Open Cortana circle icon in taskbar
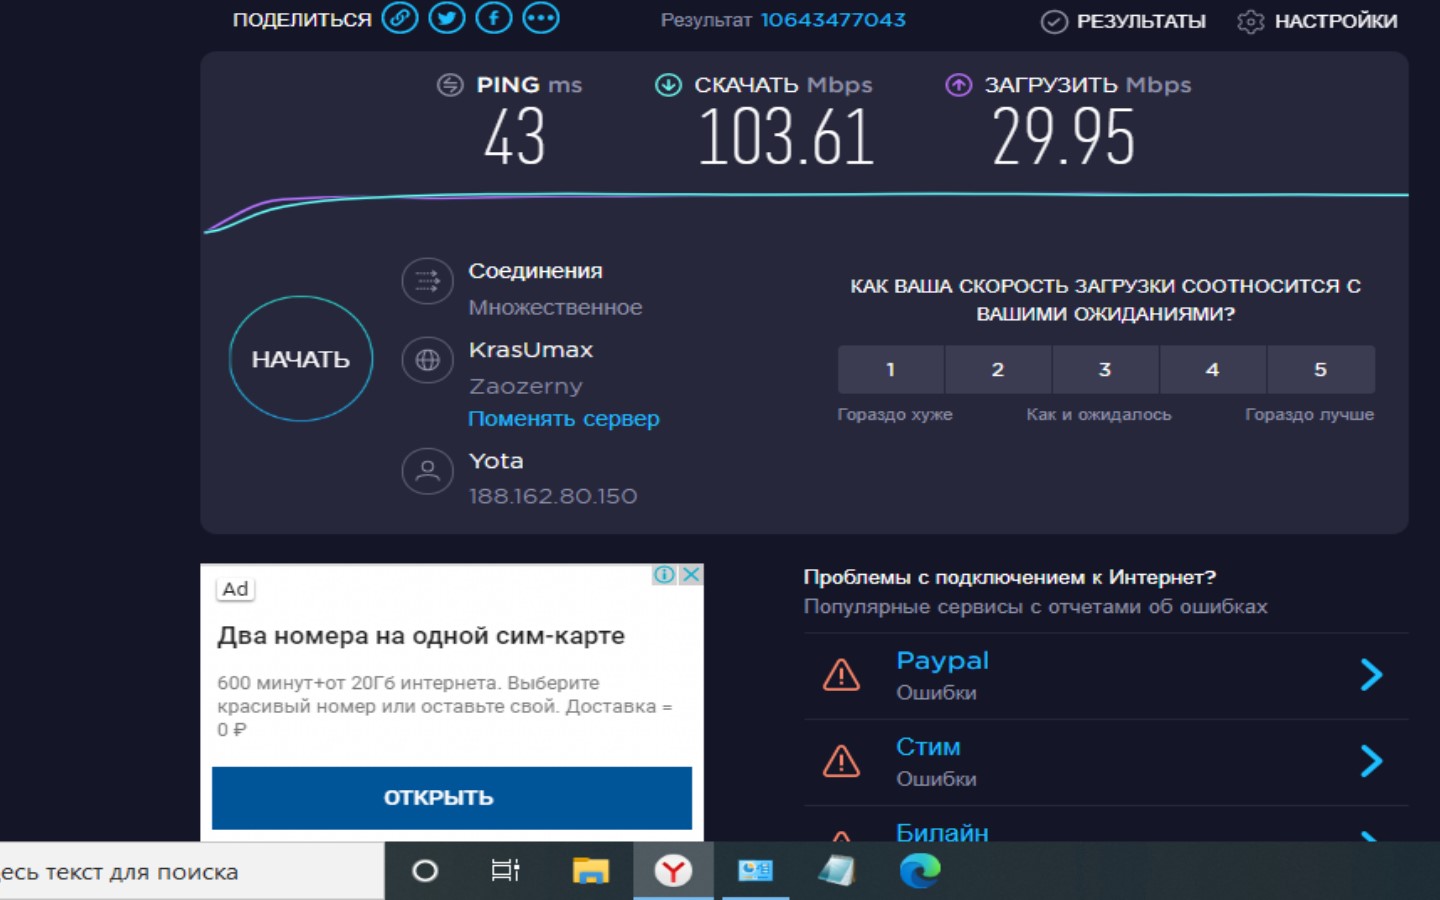This screenshot has width=1440, height=900. click(425, 871)
